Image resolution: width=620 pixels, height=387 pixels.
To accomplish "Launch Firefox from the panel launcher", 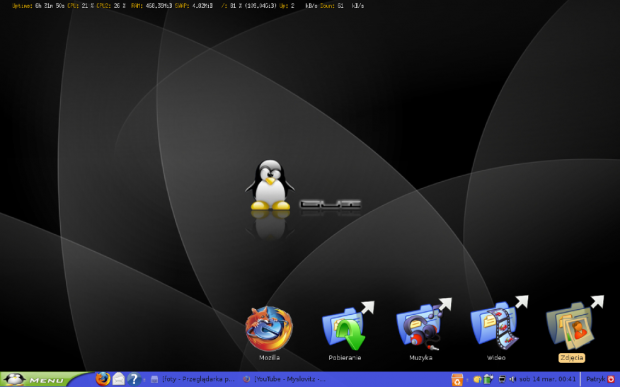I will [103, 379].
